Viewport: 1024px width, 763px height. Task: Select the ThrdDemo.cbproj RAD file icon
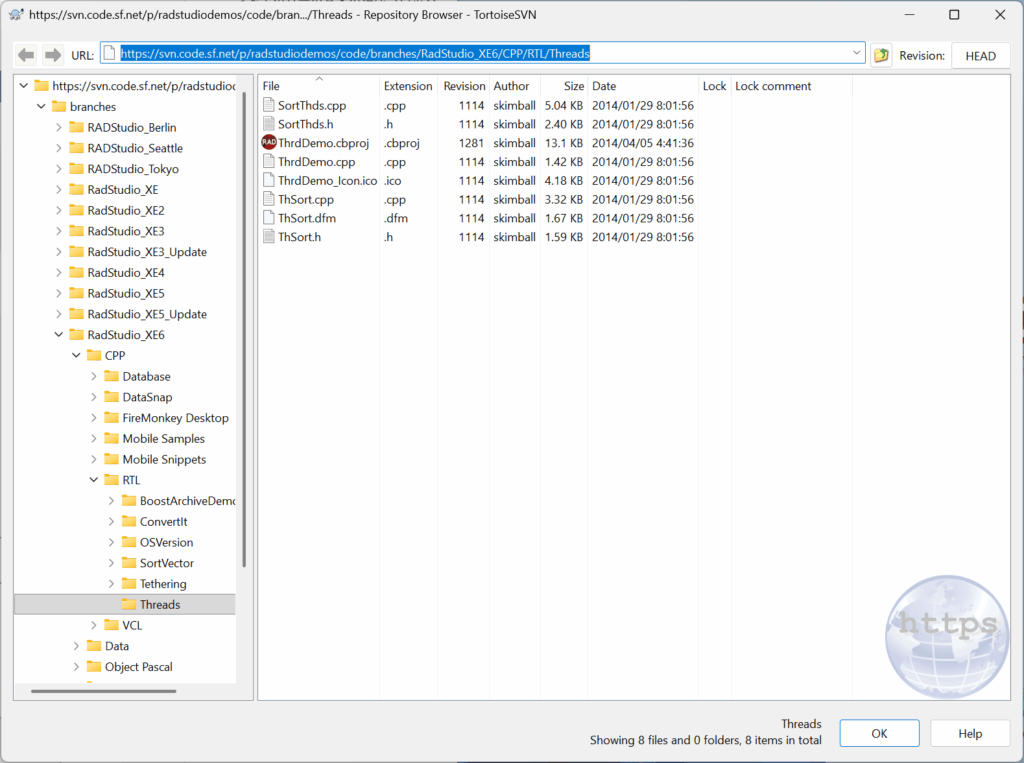(x=268, y=143)
